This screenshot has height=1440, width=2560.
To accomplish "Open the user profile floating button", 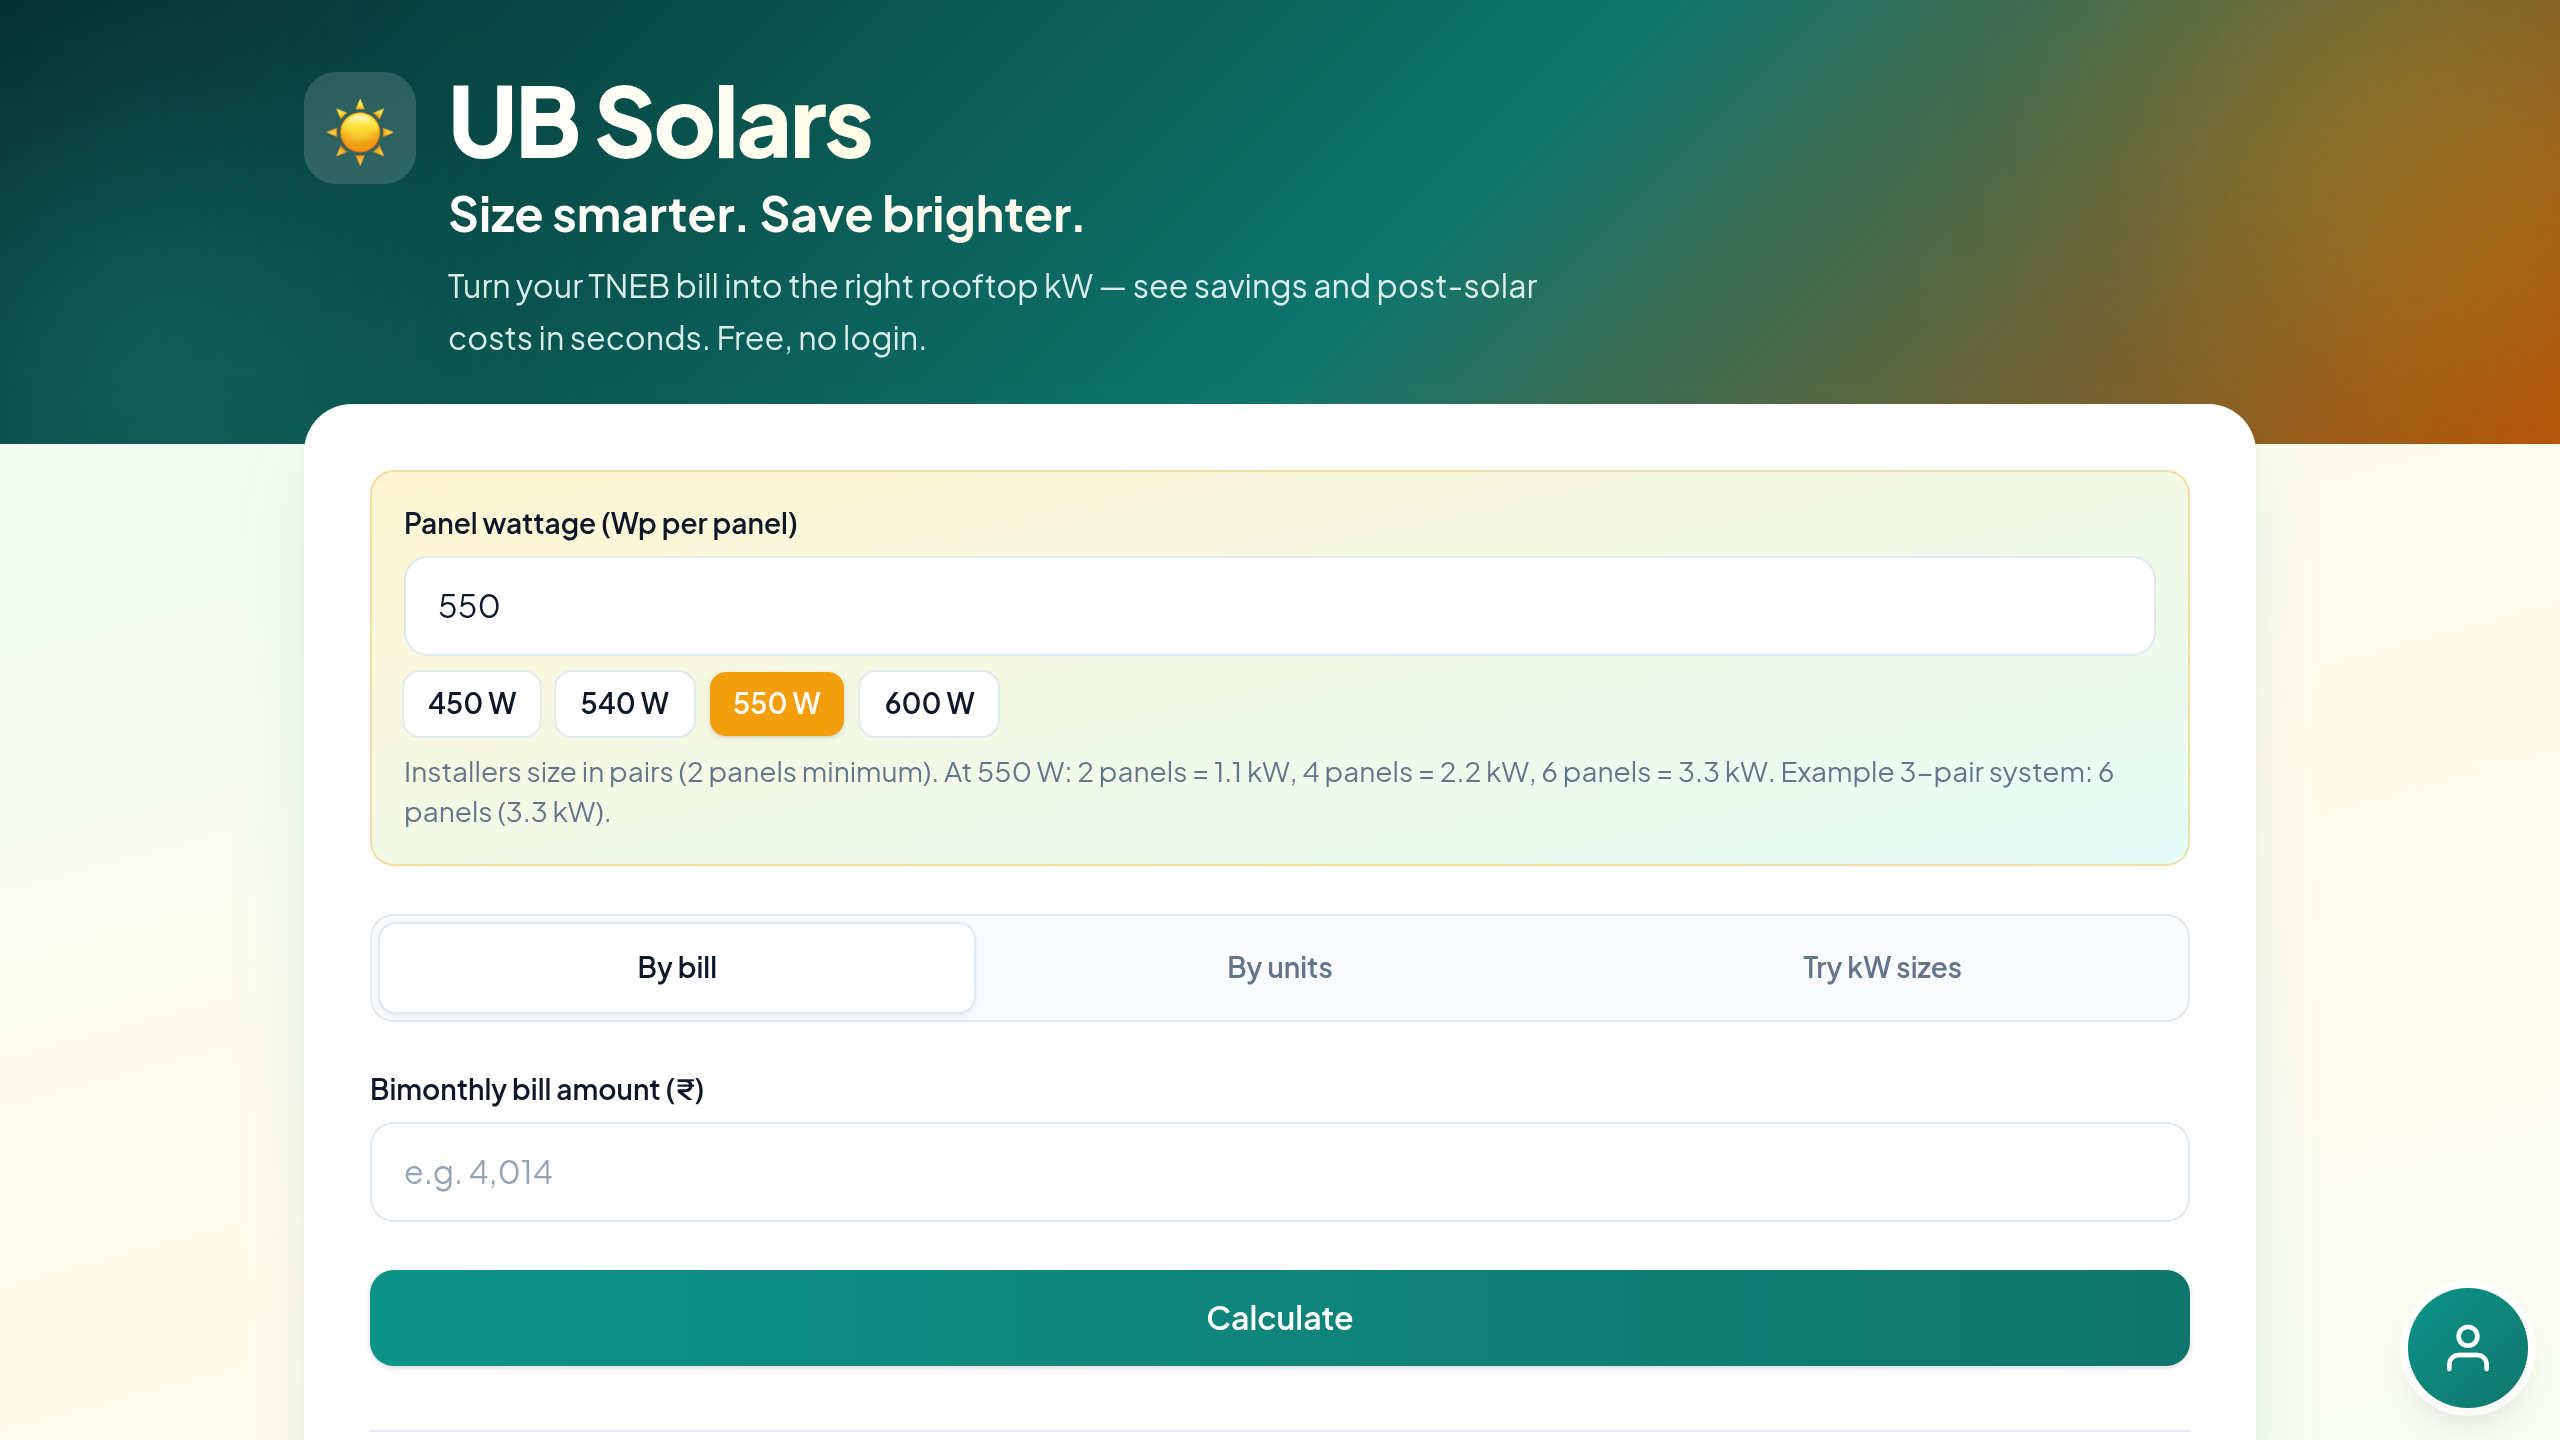I will [2467, 1348].
